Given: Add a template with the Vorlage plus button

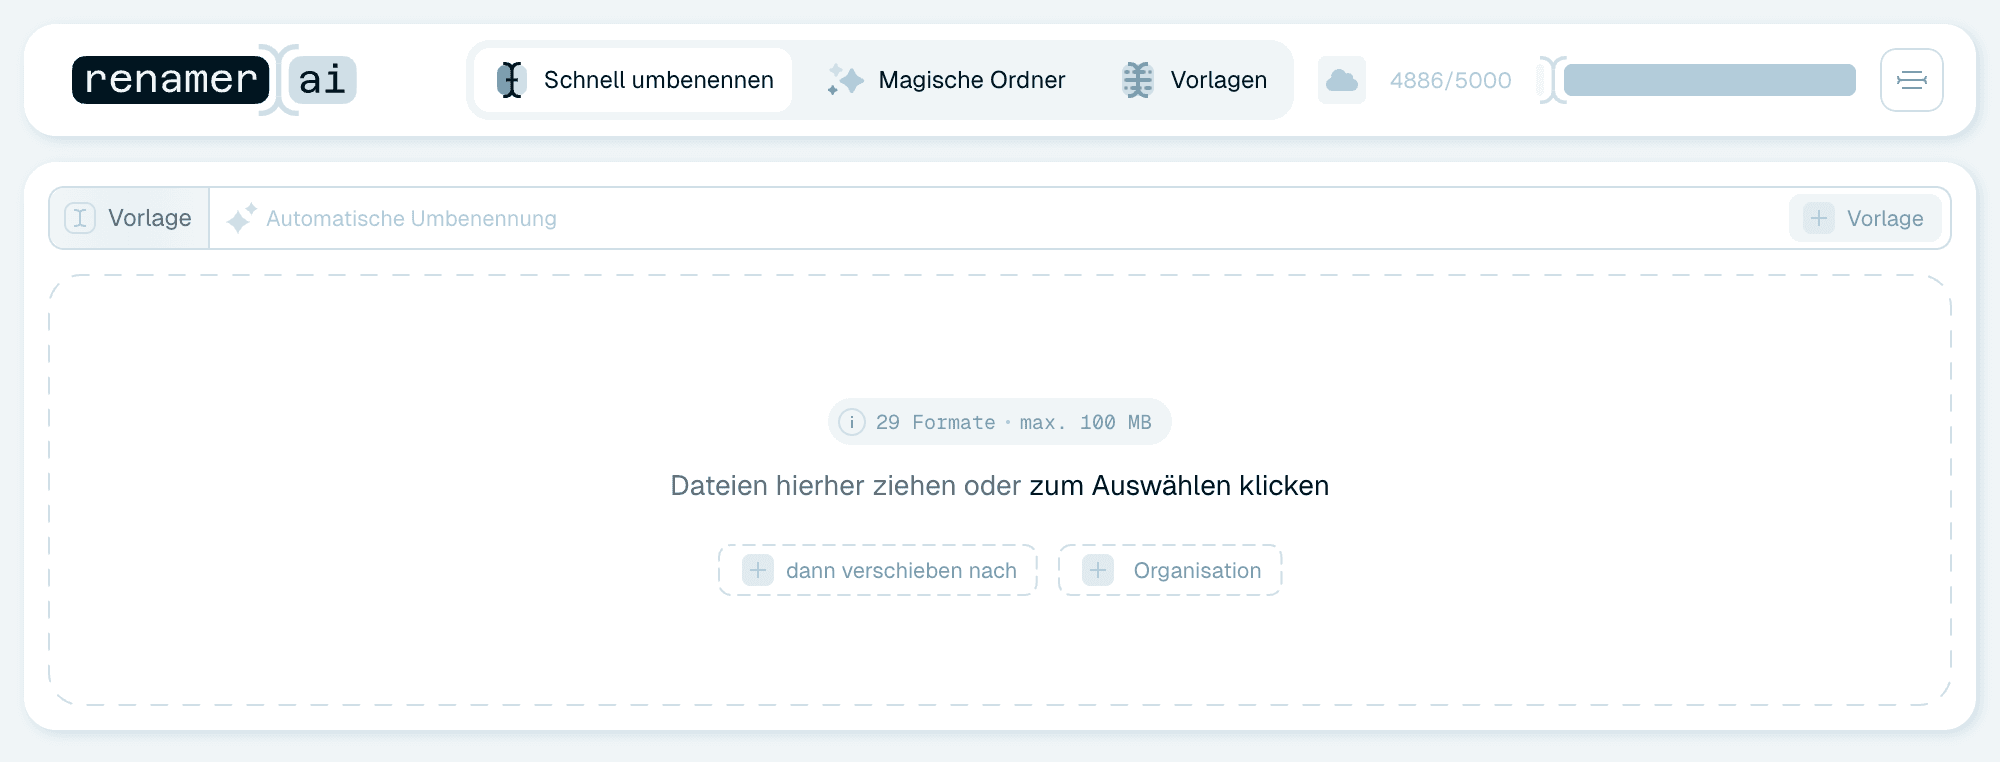Looking at the screenshot, I should (x=1864, y=218).
